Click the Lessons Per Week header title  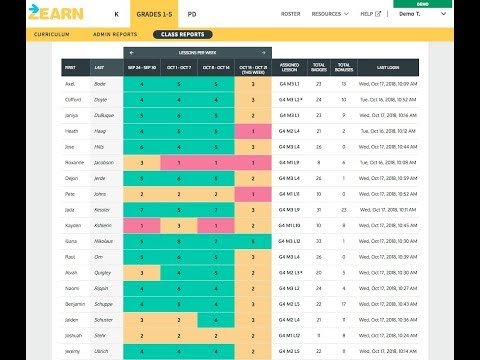coord(197,53)
